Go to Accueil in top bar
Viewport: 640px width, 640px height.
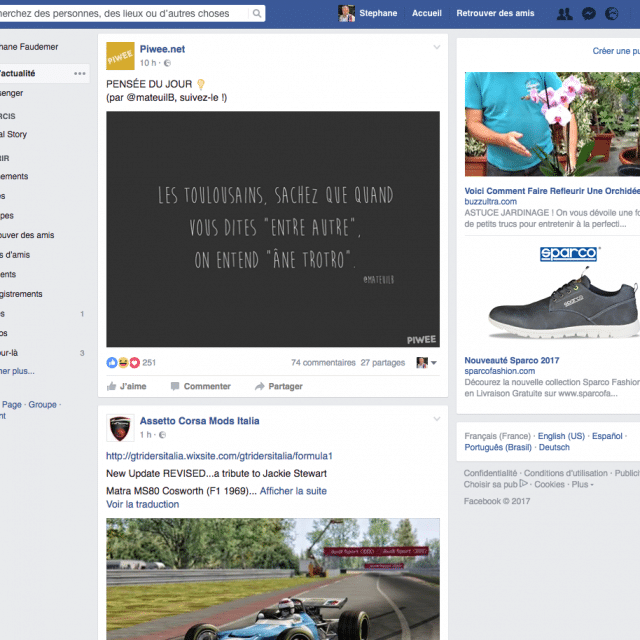point(427,14)
